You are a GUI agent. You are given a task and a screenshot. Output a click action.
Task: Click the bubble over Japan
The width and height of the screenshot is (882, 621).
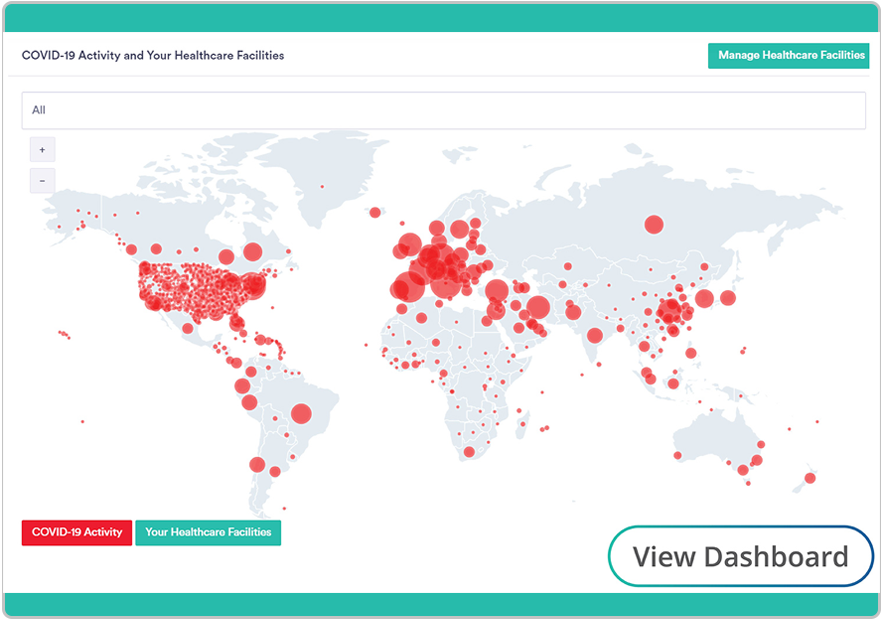coord(728,298)
